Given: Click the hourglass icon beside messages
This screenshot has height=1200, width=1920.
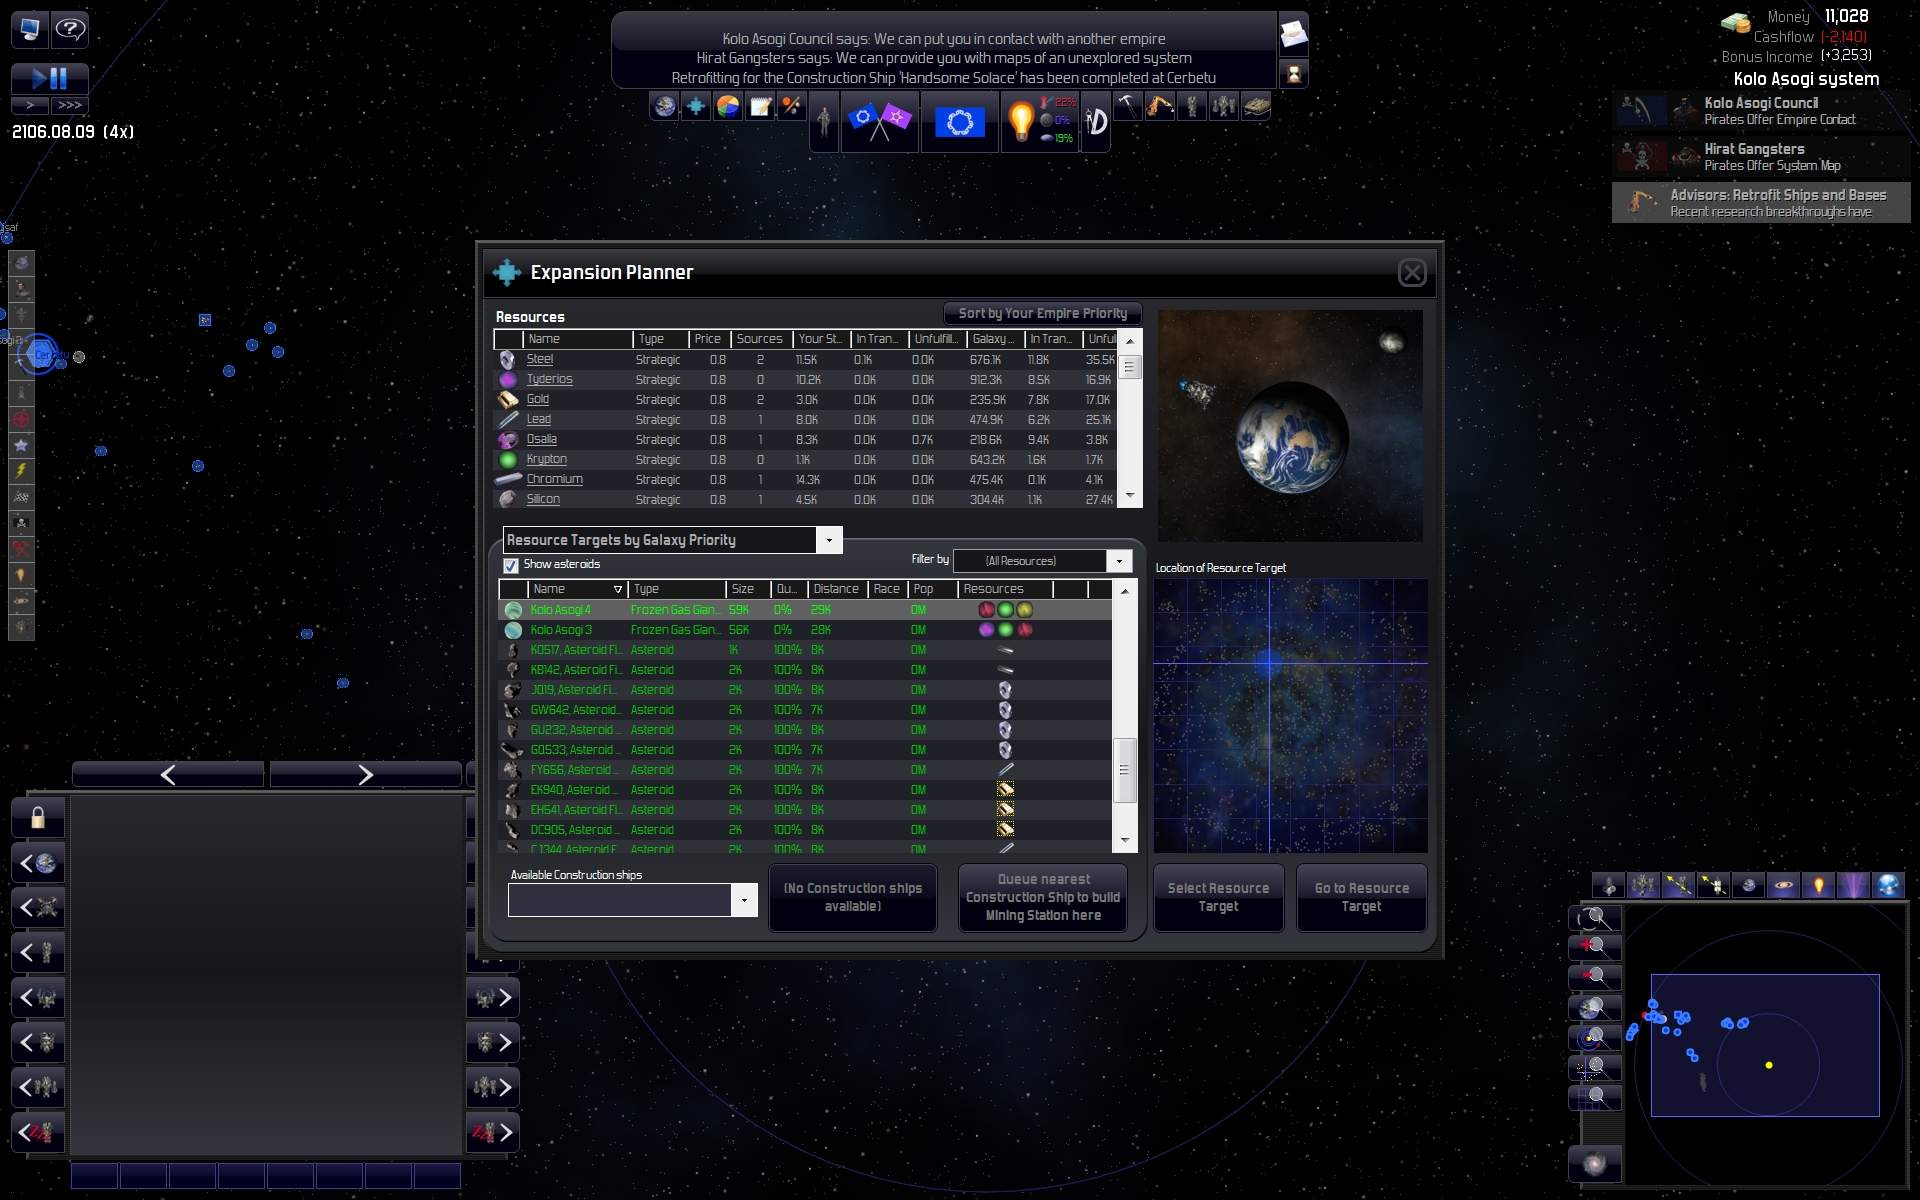Looking at the screenshot, I should coord(1294,73).
